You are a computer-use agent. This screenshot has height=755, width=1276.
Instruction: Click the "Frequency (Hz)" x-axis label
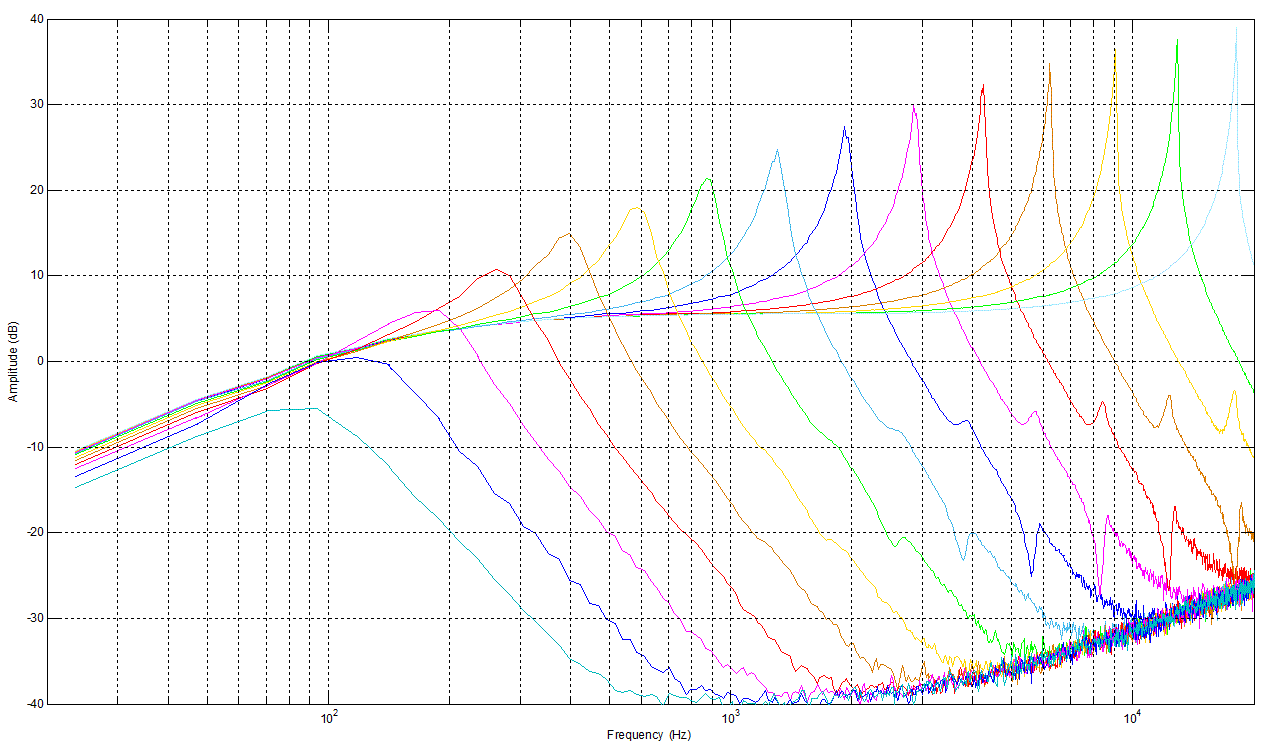[648, 735]
